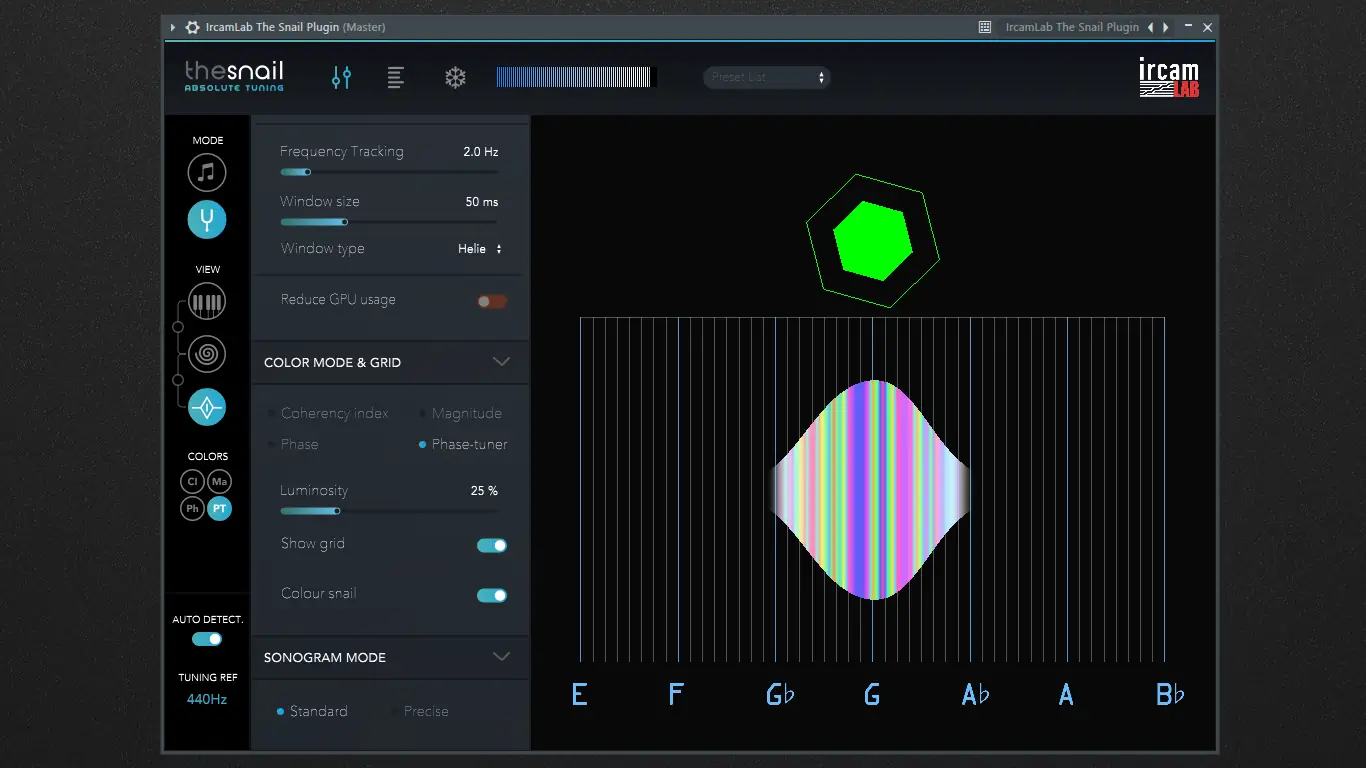Click the previous plugin arrow in title bar
This screenshot has width=1366, height=768.
tap(1150, 27)
